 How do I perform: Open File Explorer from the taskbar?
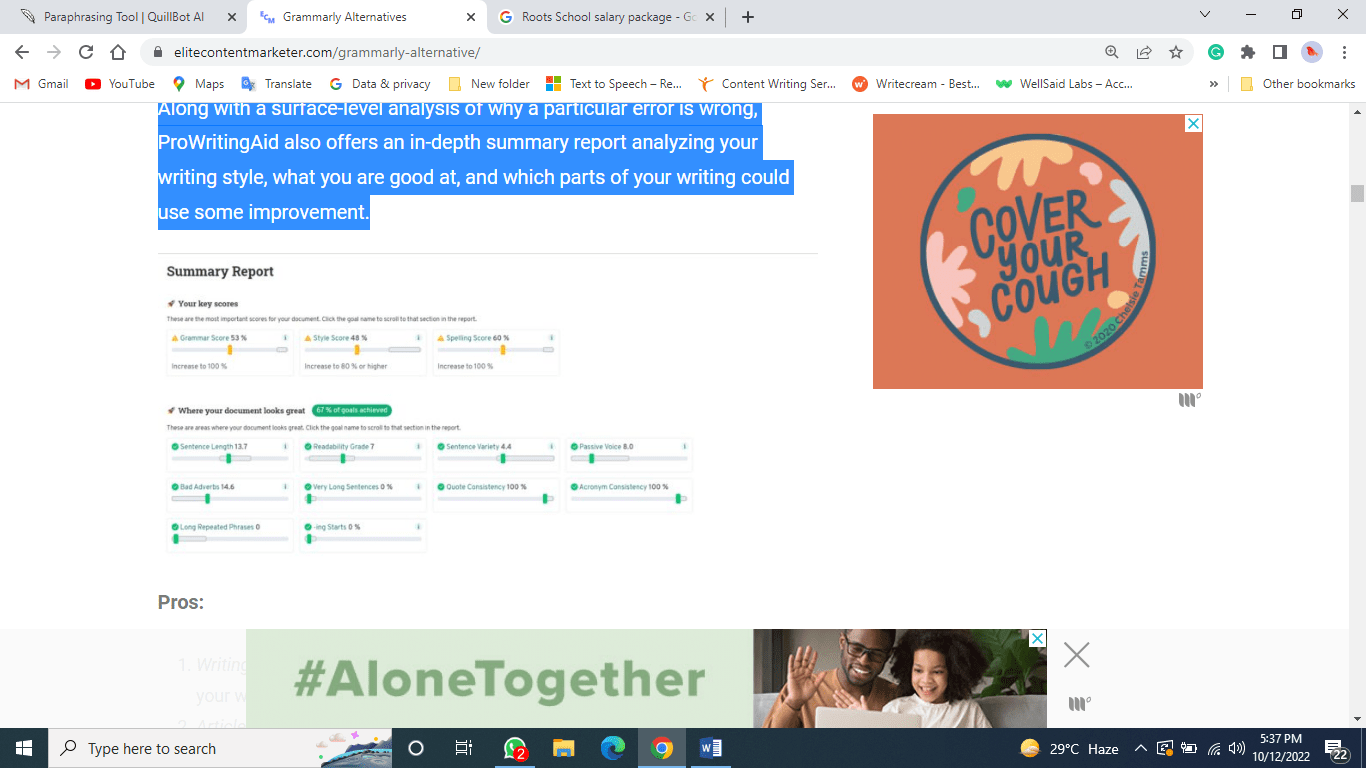(564, 748)
